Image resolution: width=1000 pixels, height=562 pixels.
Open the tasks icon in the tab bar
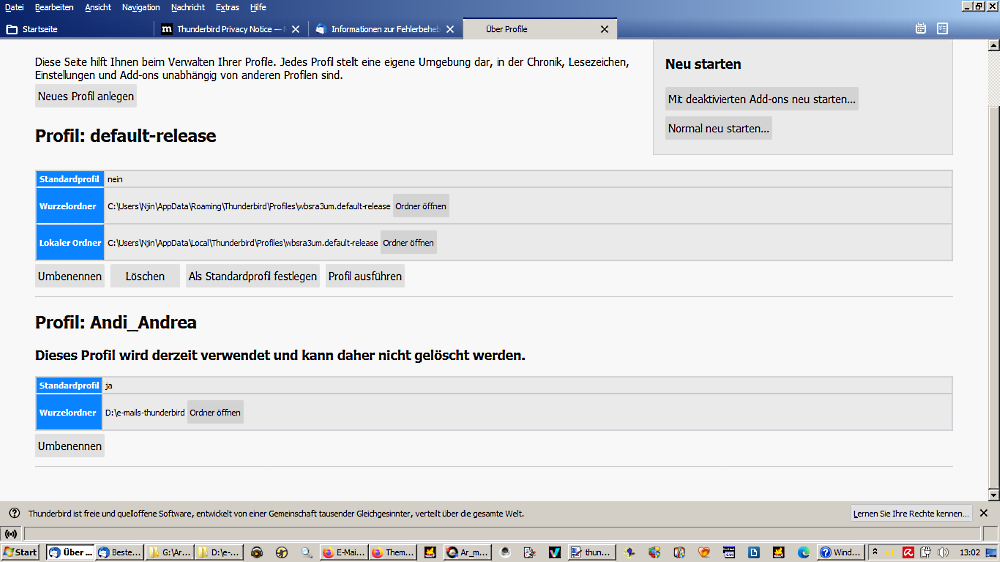pyautogui.click(x=942, y=29)
